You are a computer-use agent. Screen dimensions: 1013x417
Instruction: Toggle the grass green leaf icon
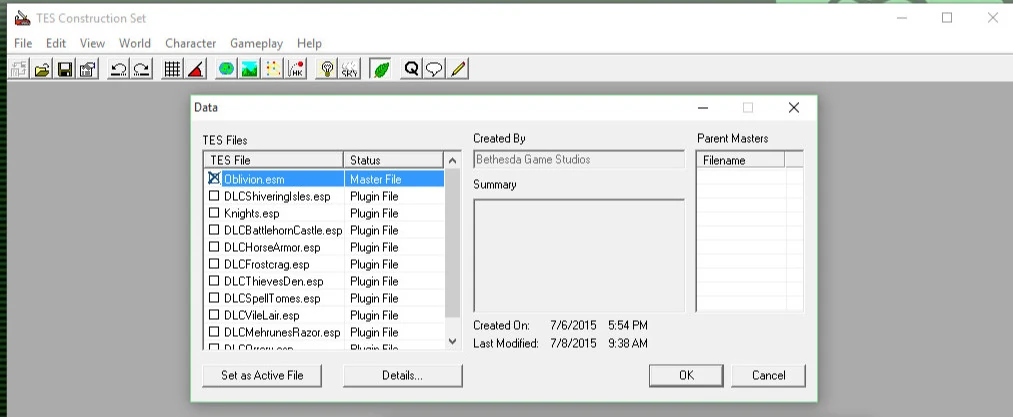[381, 69]
